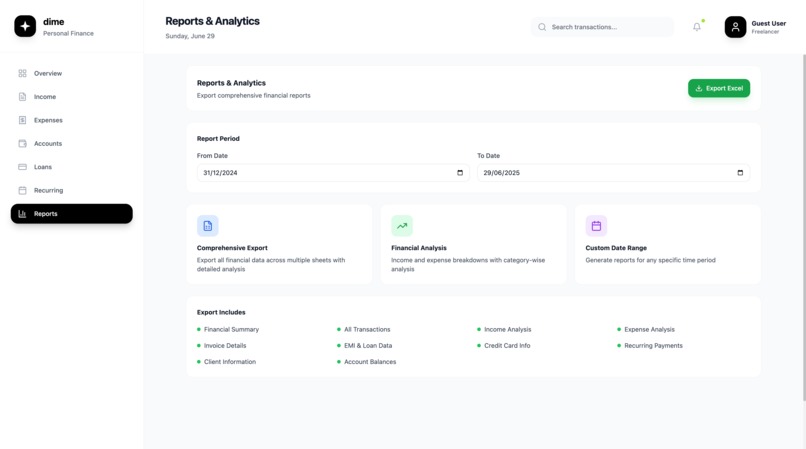Click the Expenses dollar icon
Screen dimensions: 806x449
click(22, 120)
